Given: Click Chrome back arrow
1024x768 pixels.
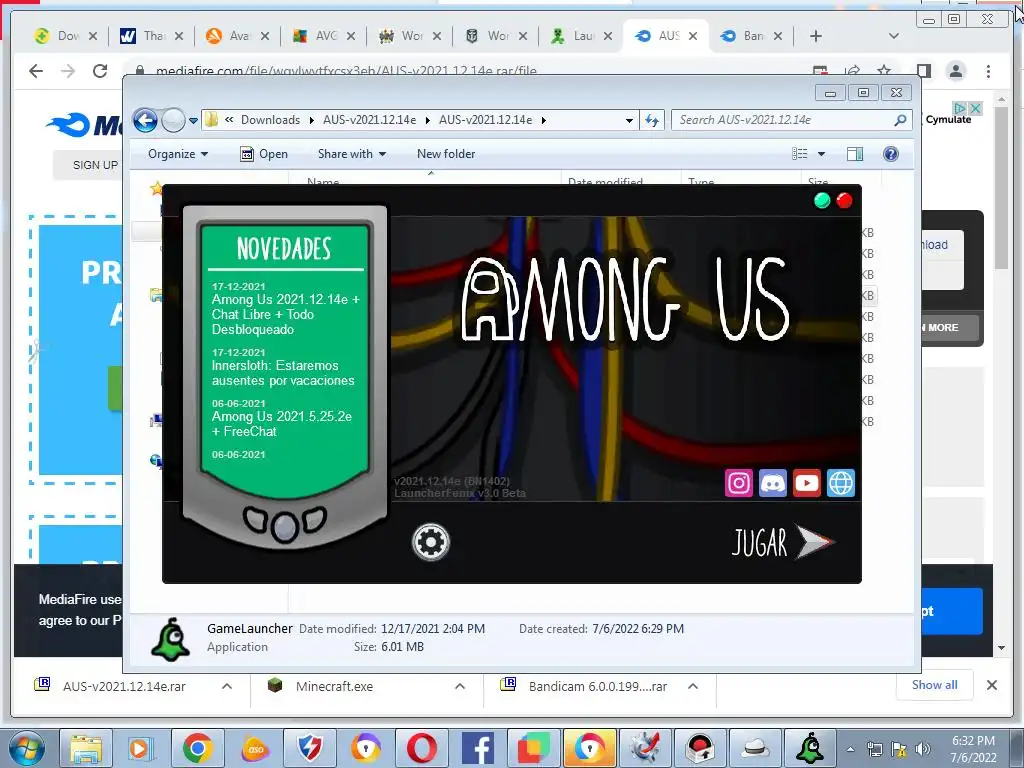Looking at the screenshot, I should pyautogui.click(x=36, y=71).
